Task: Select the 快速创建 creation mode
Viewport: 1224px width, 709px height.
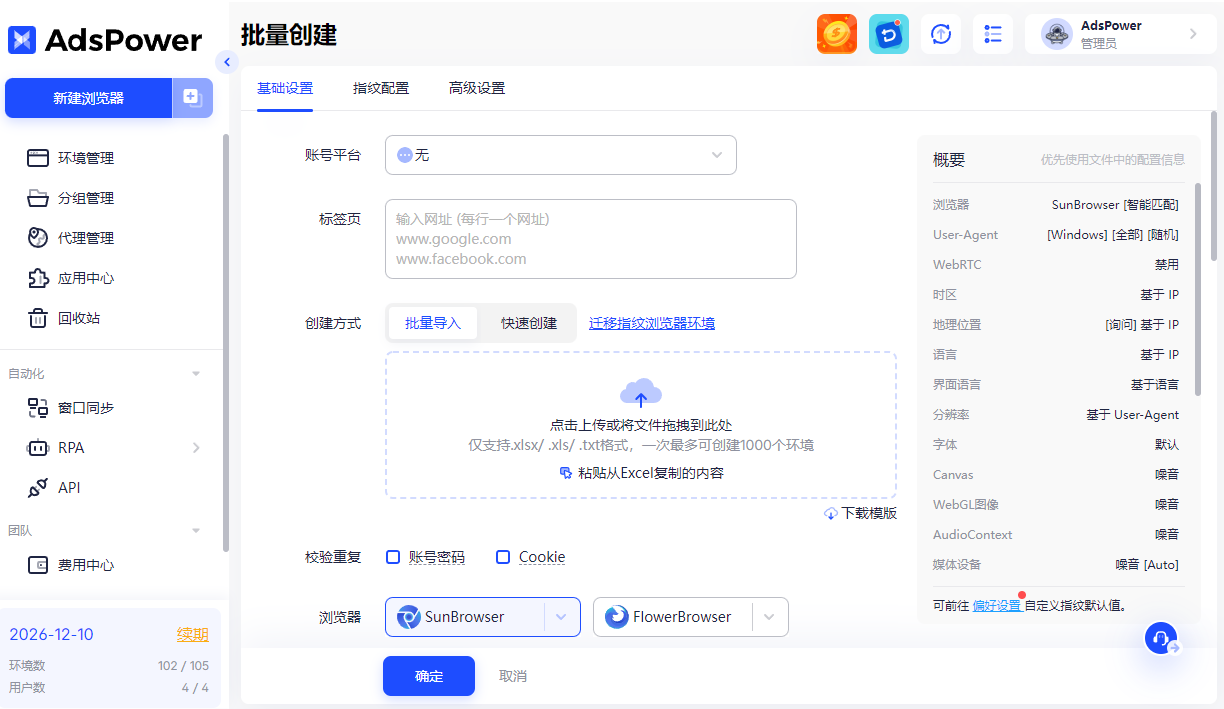Action: point(529,323)
